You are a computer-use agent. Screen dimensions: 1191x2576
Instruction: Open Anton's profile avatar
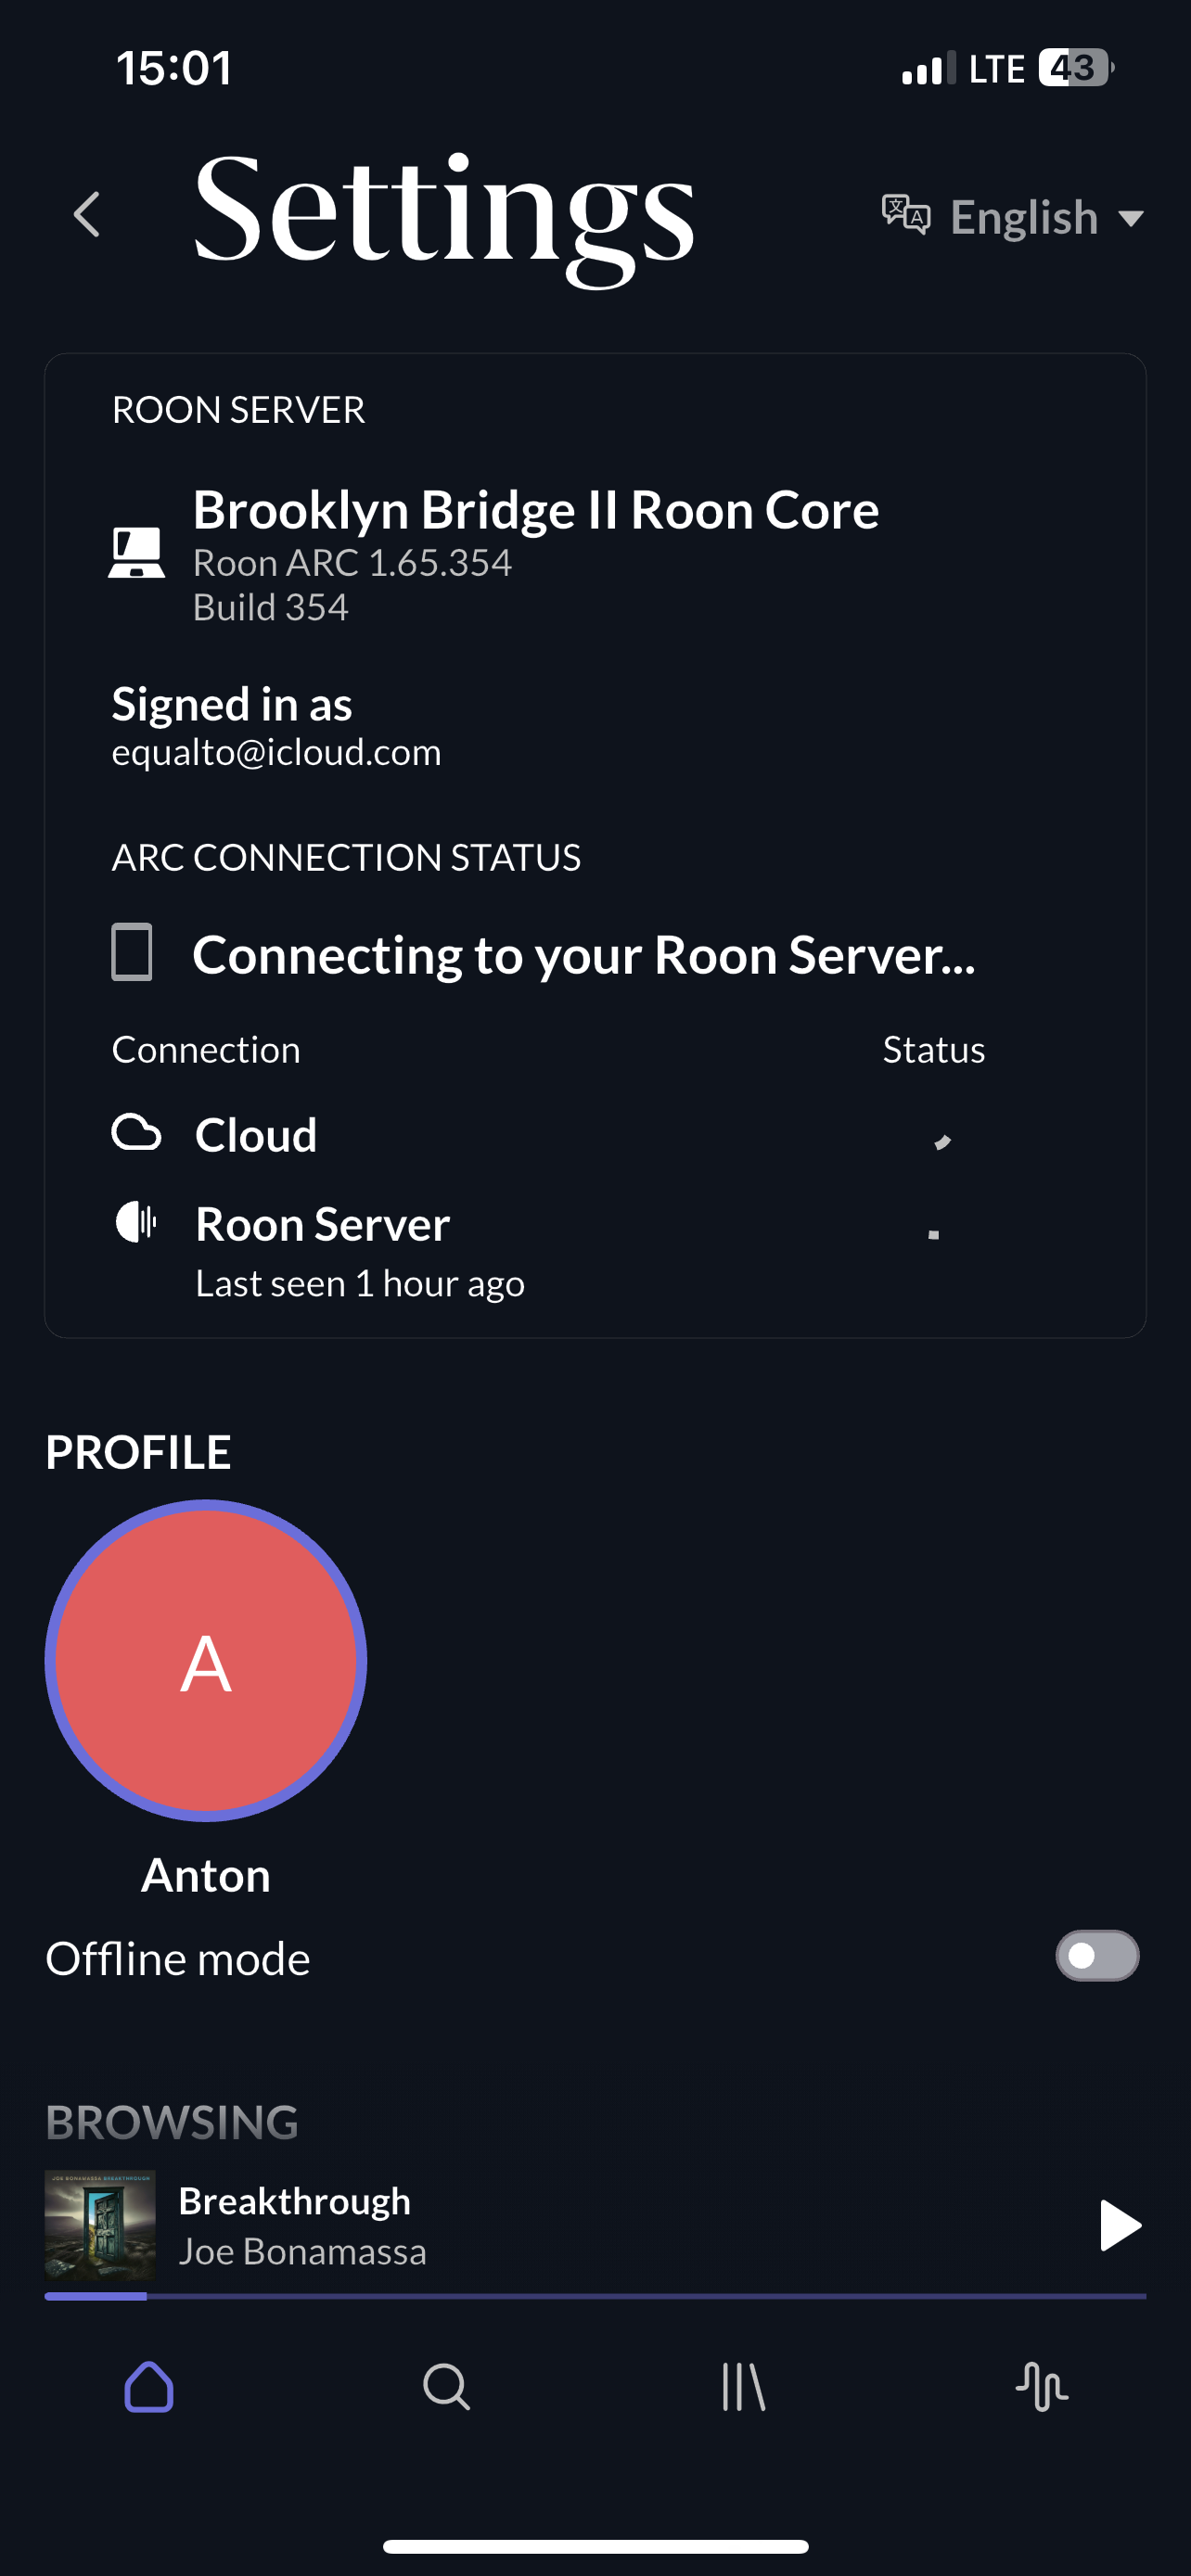[206, 1660]
